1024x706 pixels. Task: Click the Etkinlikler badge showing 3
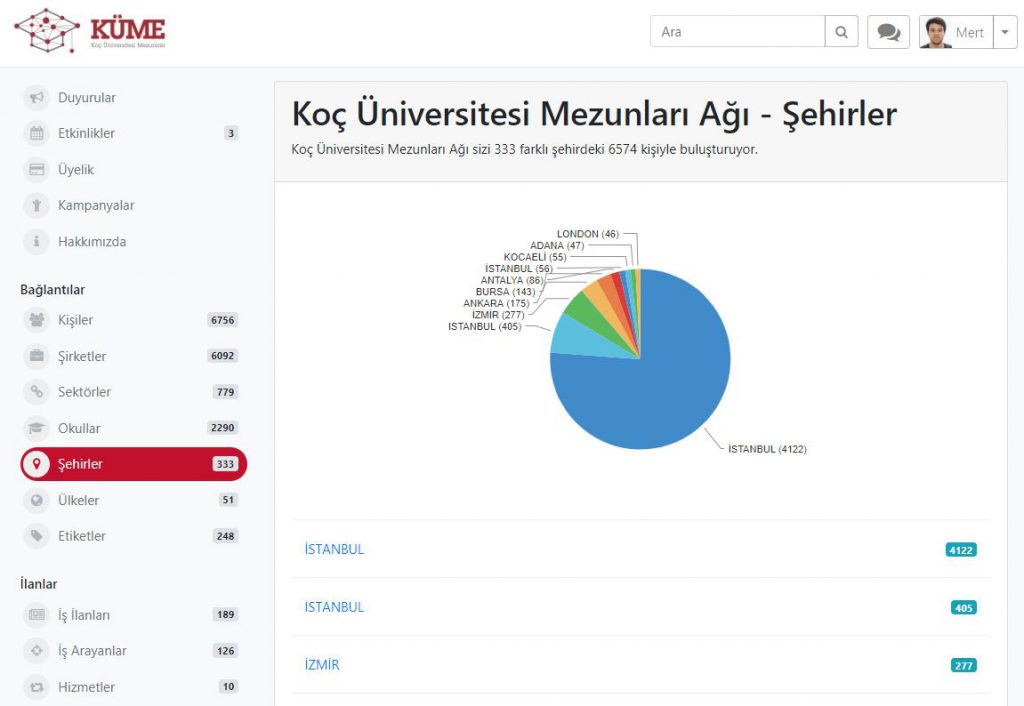point(231,133)
